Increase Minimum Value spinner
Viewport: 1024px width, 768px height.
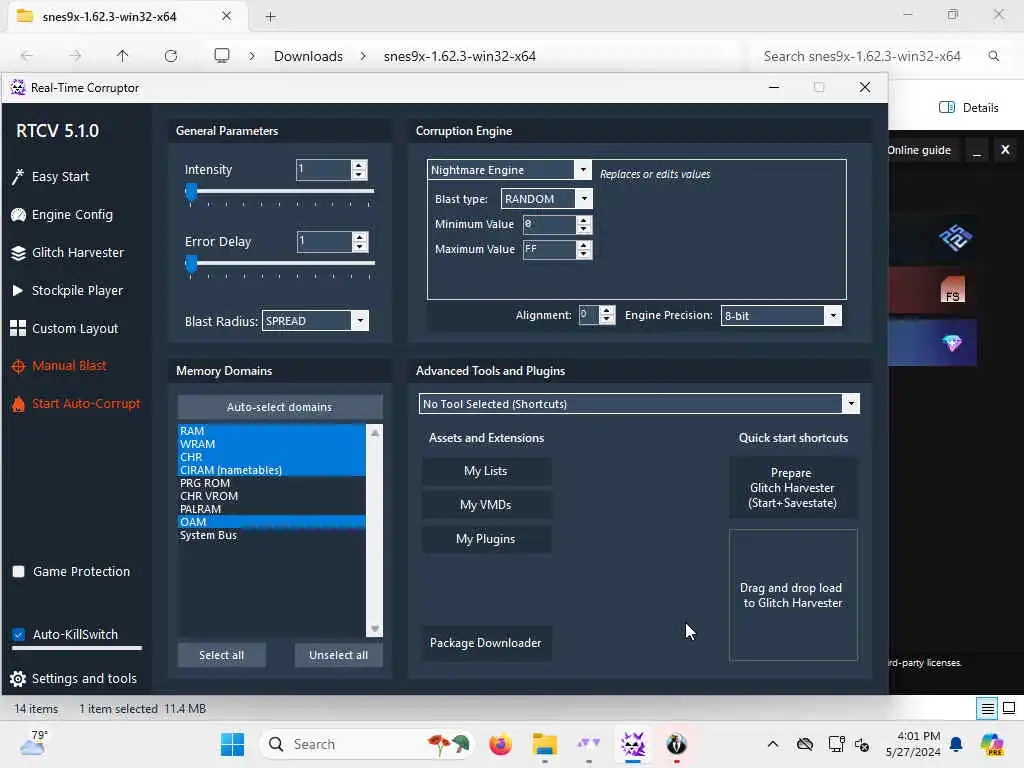[584, 220]
